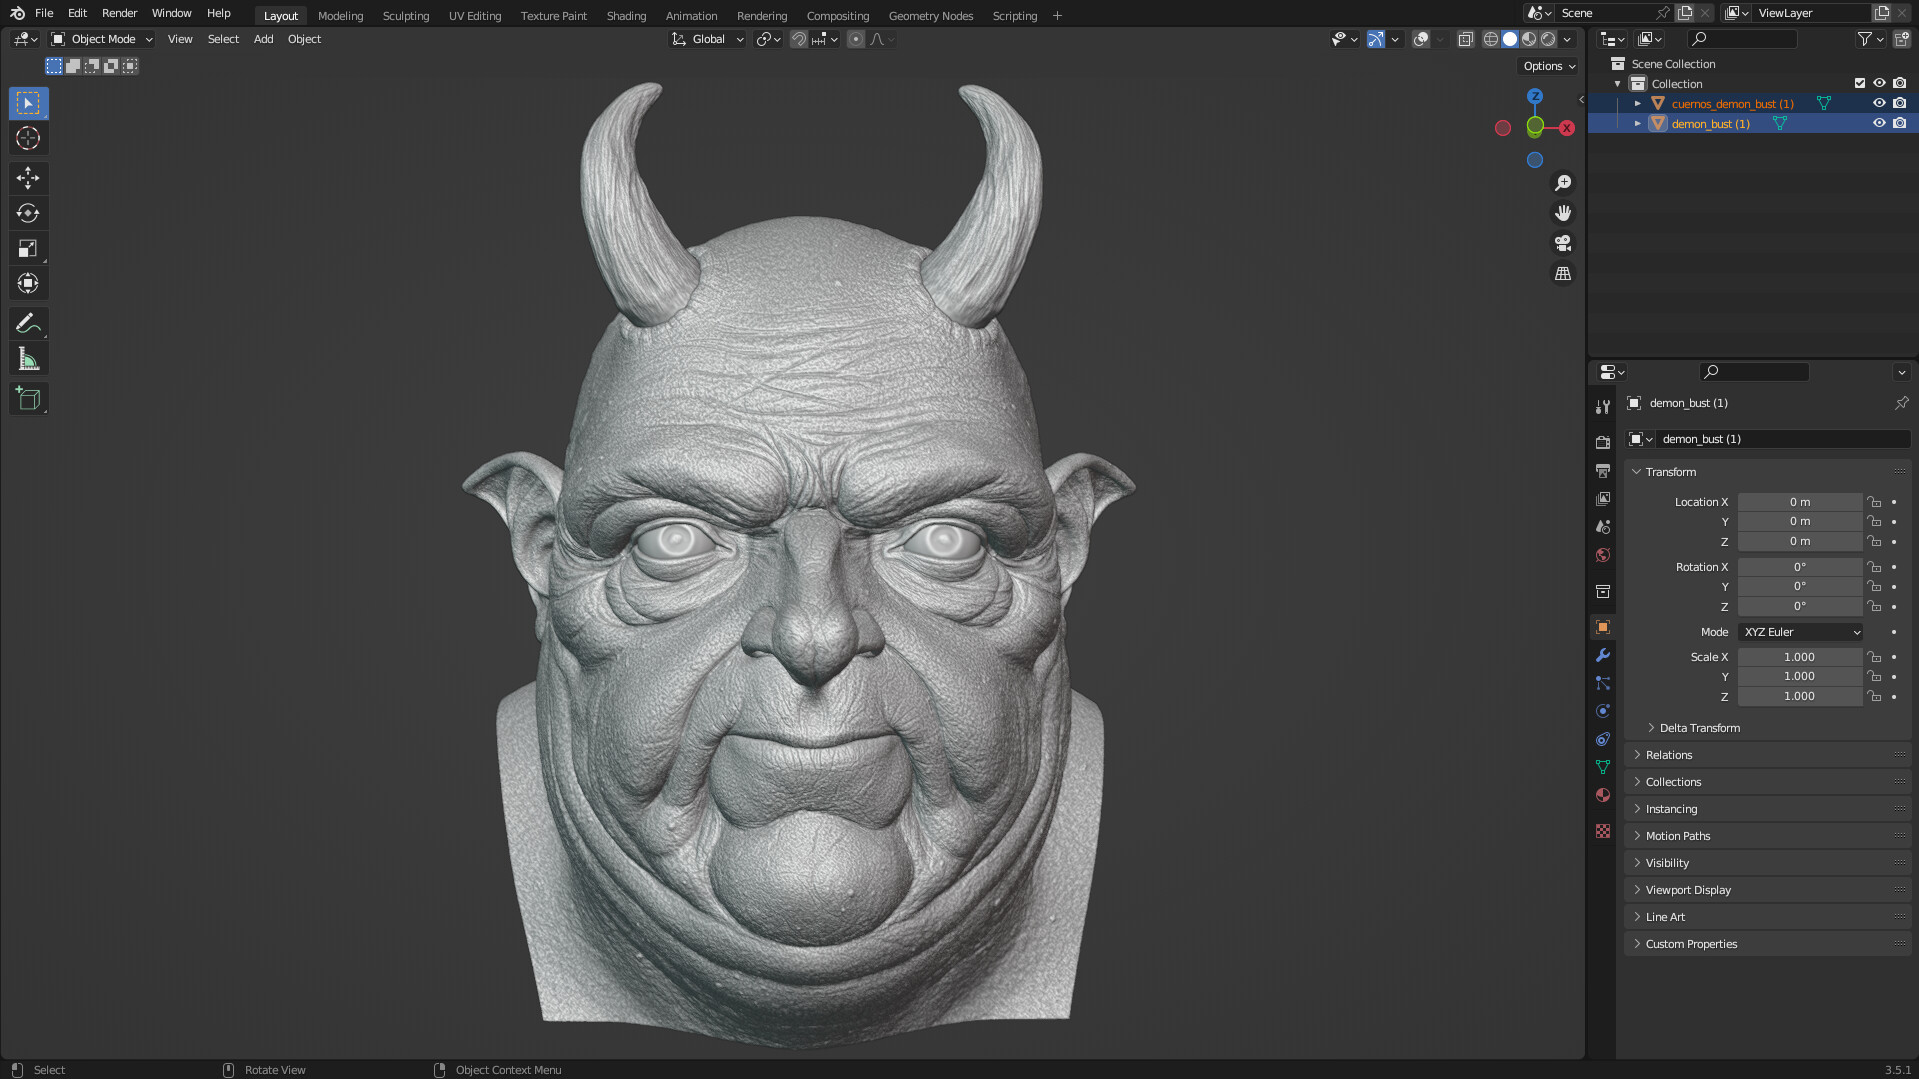Image resolution: width=1919 pixels, height=1079 pixels.
Task: Toggle visibility of cuernos_demon_bust object
Action: pos(1879,103)
